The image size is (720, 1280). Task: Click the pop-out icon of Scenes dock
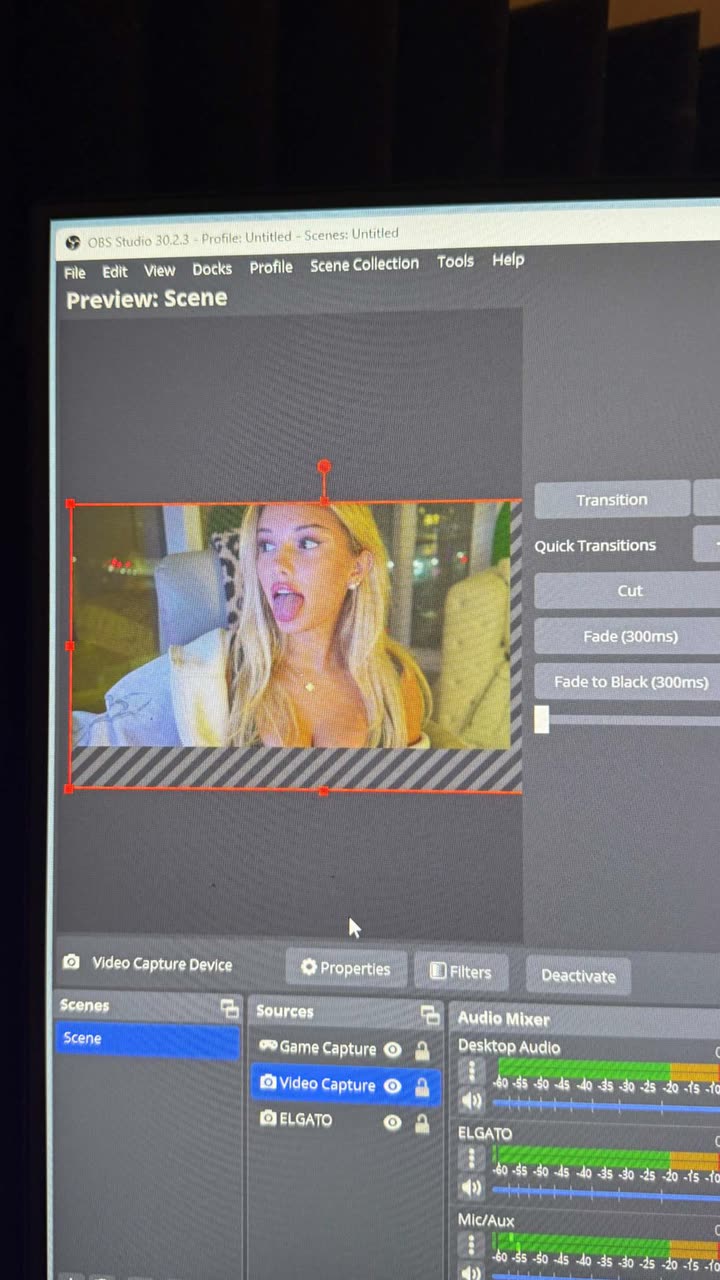click(230, 1008)
